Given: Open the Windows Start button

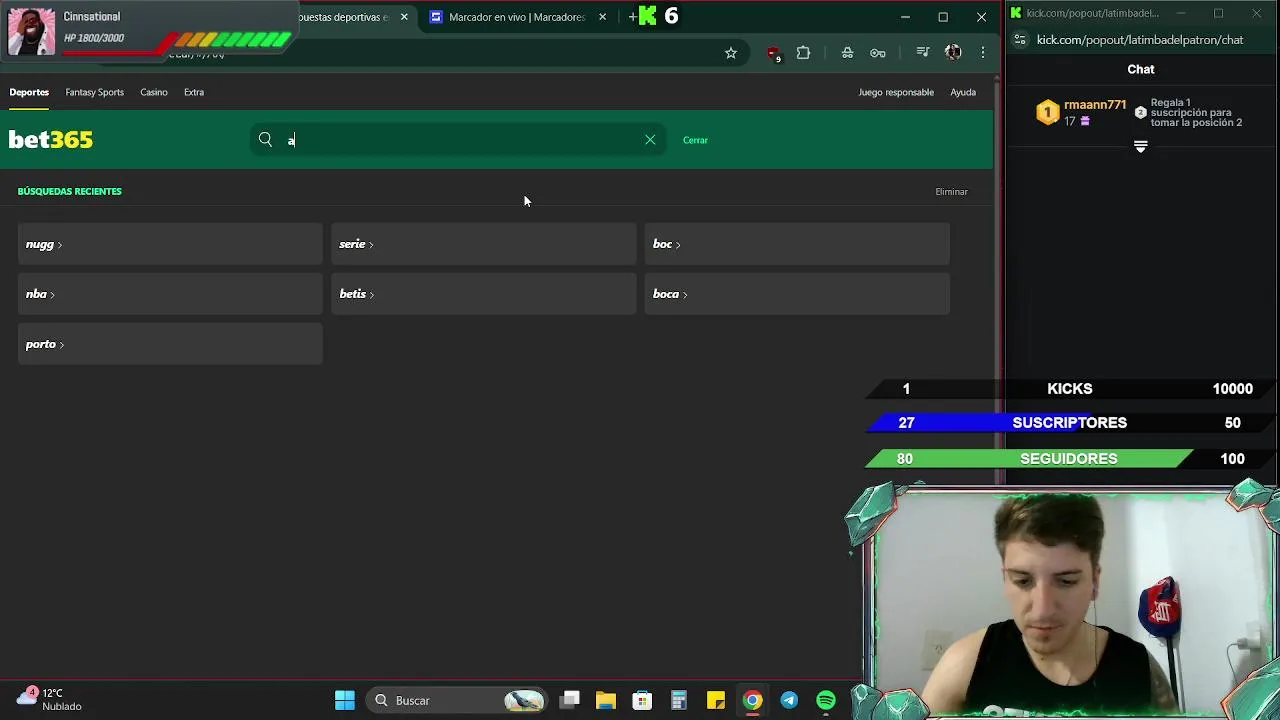Looking at the screenshot, I should 345,701.
